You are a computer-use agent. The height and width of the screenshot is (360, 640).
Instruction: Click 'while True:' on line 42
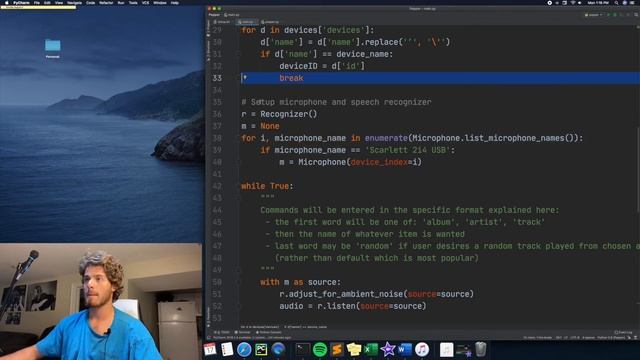click(x=267, y=186)
